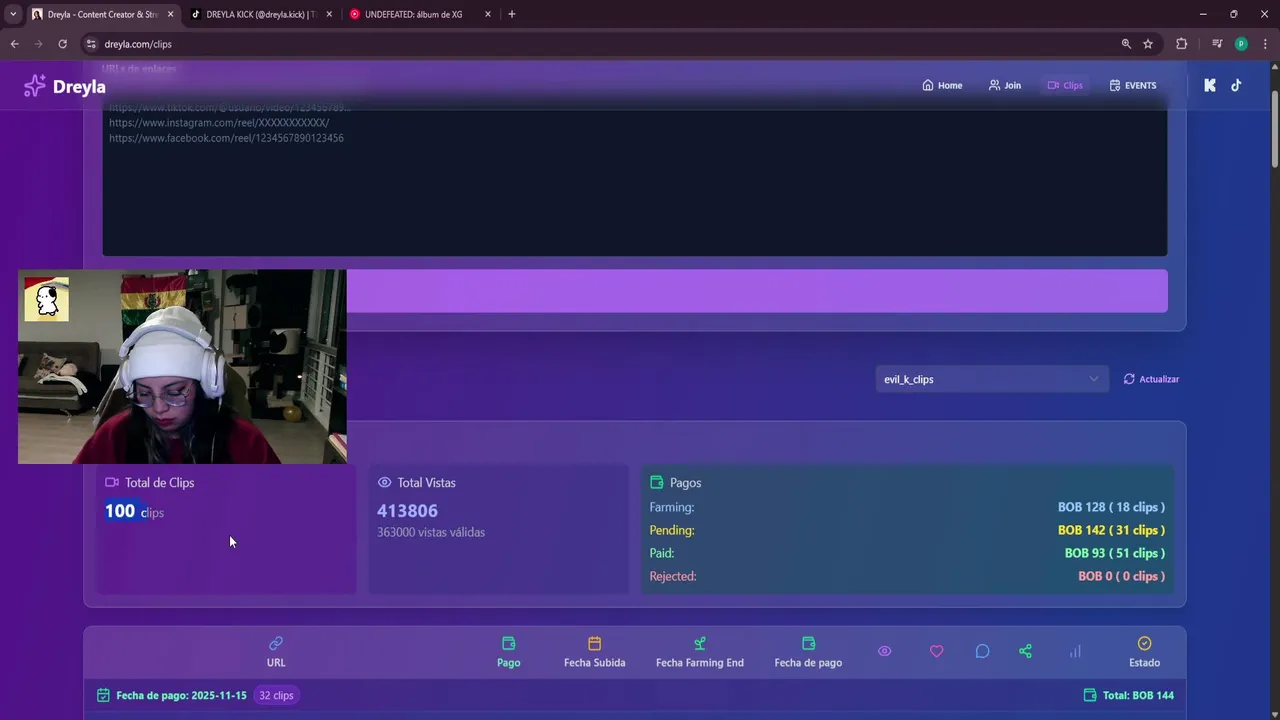This screenshot has width=1280, height=720.
Task: Expand the evil_k_clips account dropdown
Action: click(x=992, y=379)
